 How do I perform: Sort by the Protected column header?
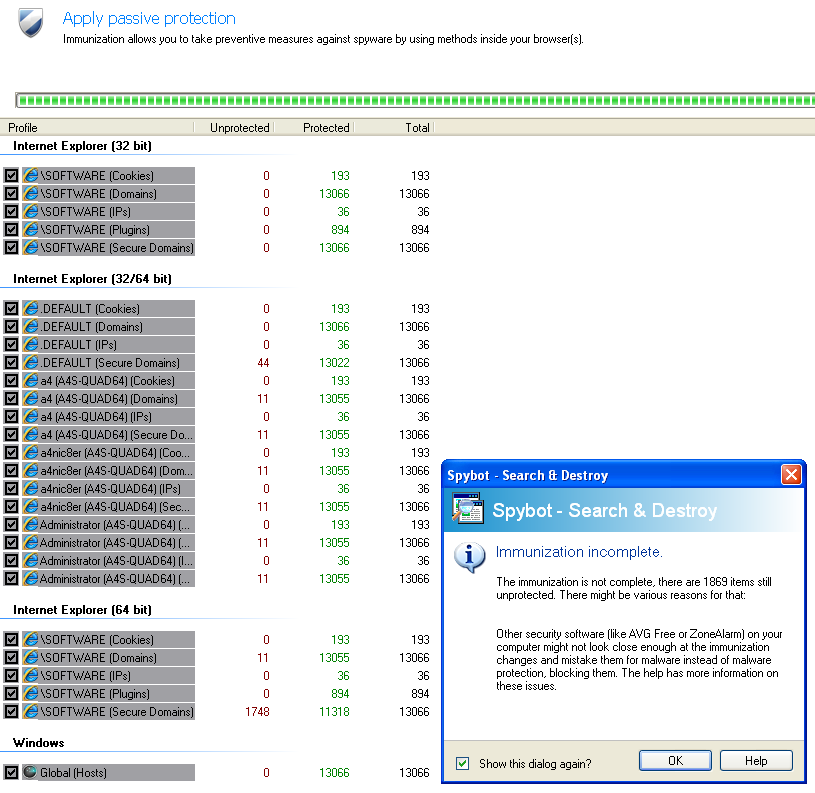(314, 128)
